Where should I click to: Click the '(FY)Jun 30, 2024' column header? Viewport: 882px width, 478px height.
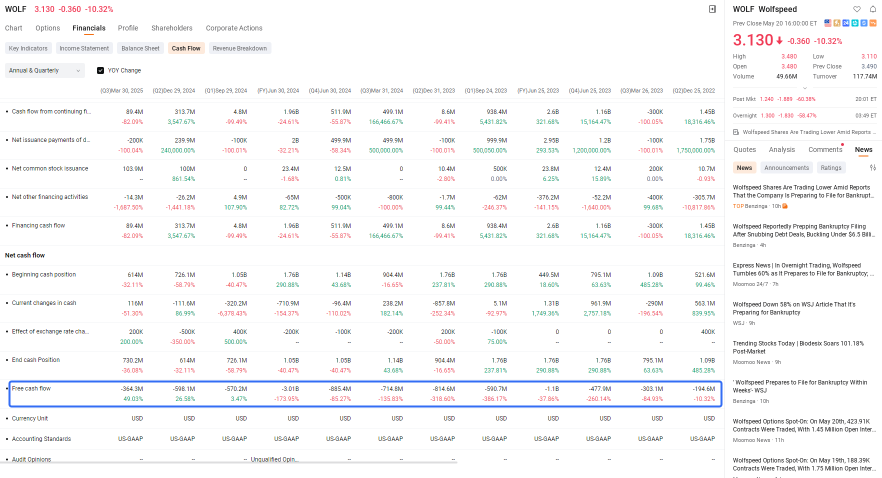(x=278, y=91)
